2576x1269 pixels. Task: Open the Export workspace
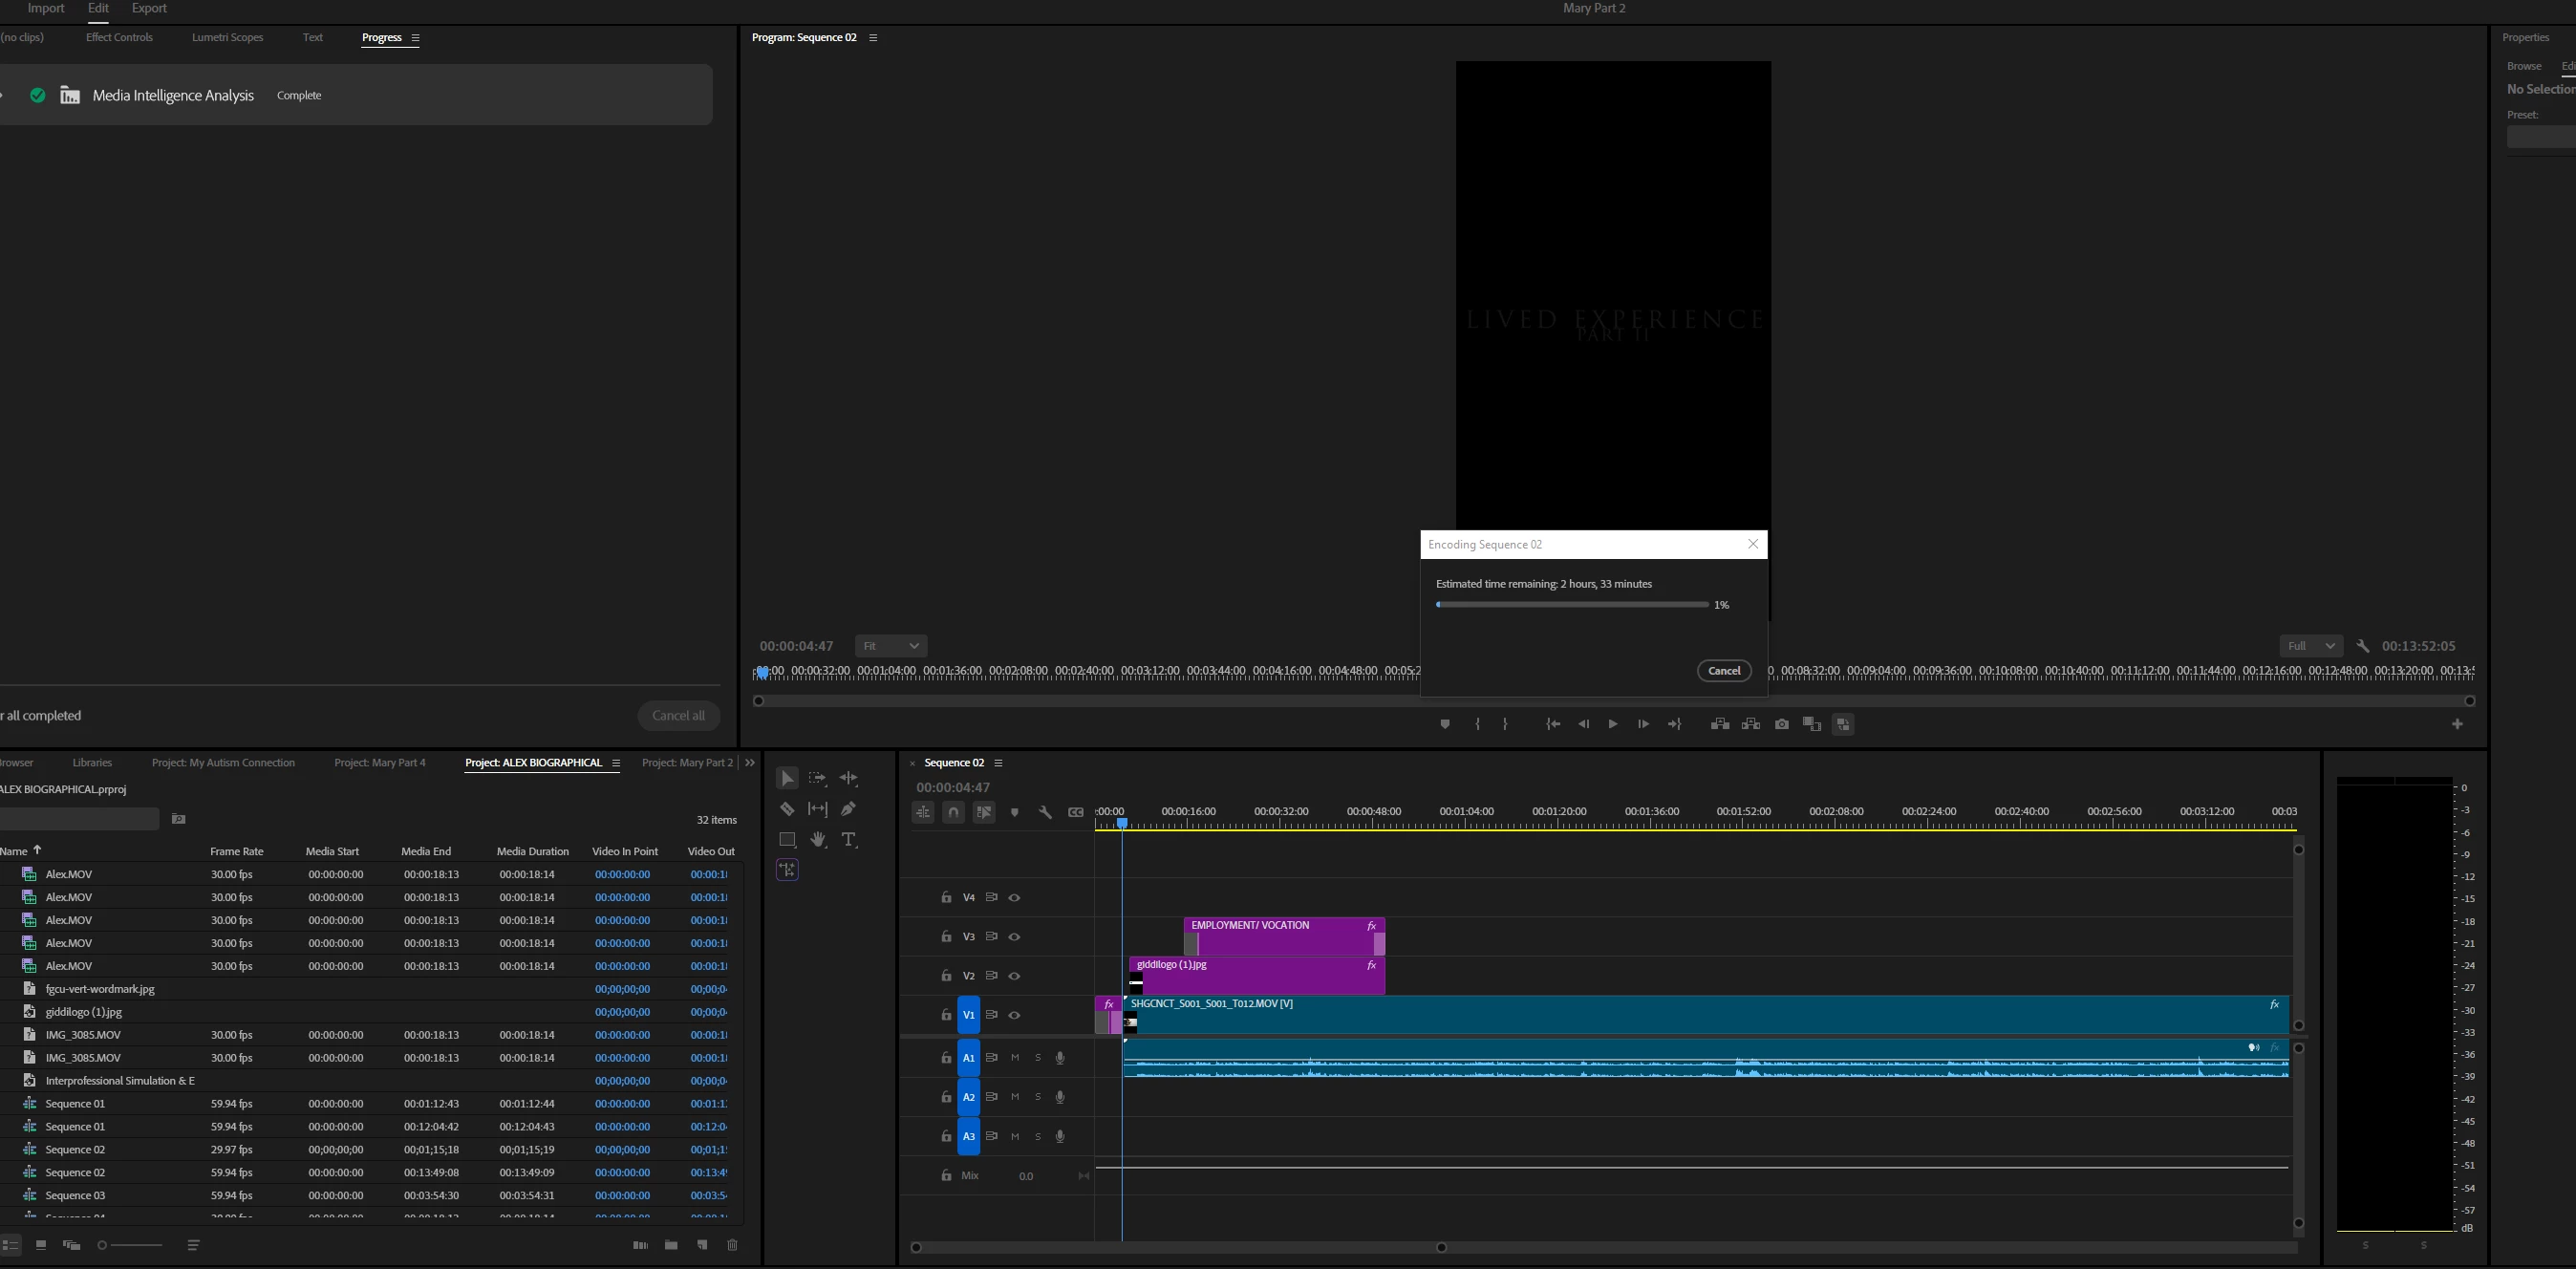coord(149,8)
